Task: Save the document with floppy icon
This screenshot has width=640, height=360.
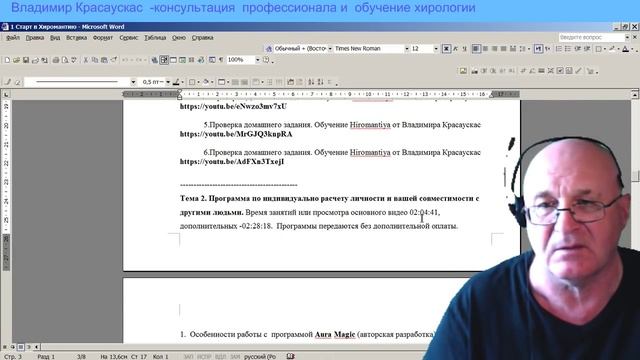Action: [x=26, y=60]
